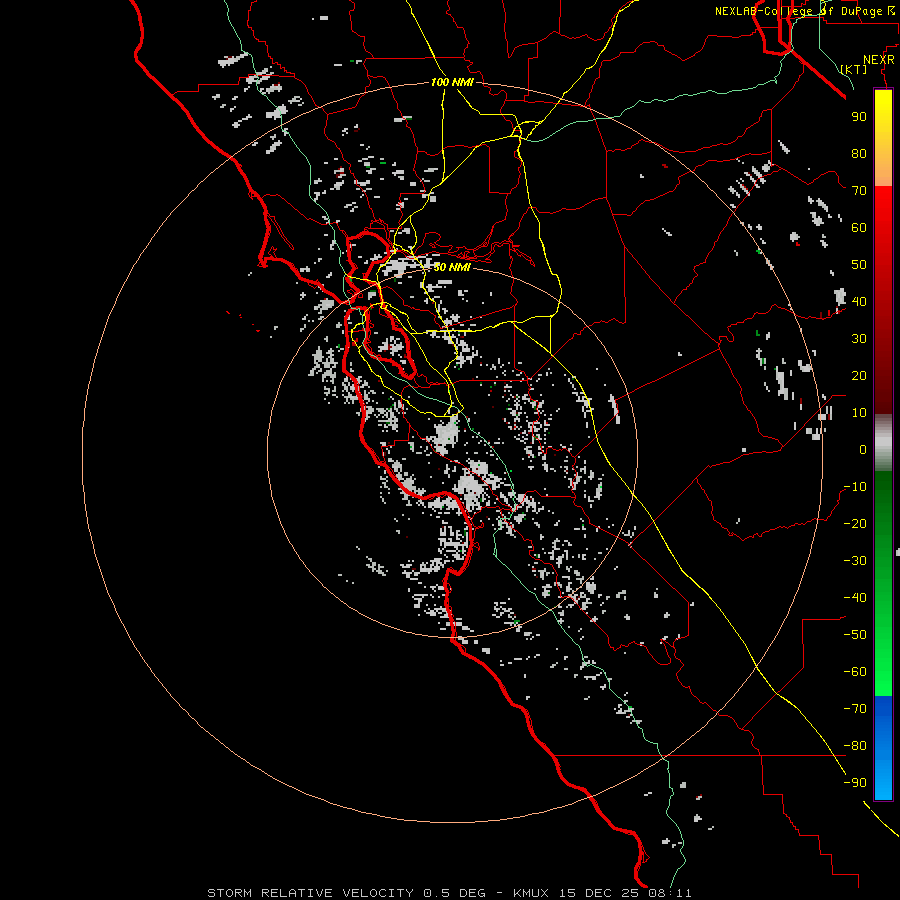Click the NEXR label near the legend
The height and width of the screenshot is (900, 900).
pos(878,60)
